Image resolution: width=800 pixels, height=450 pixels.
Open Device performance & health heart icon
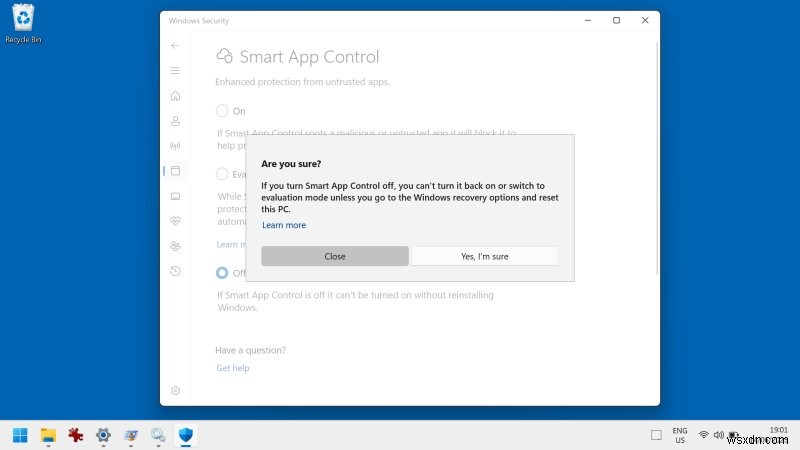(x=175, y=221)
